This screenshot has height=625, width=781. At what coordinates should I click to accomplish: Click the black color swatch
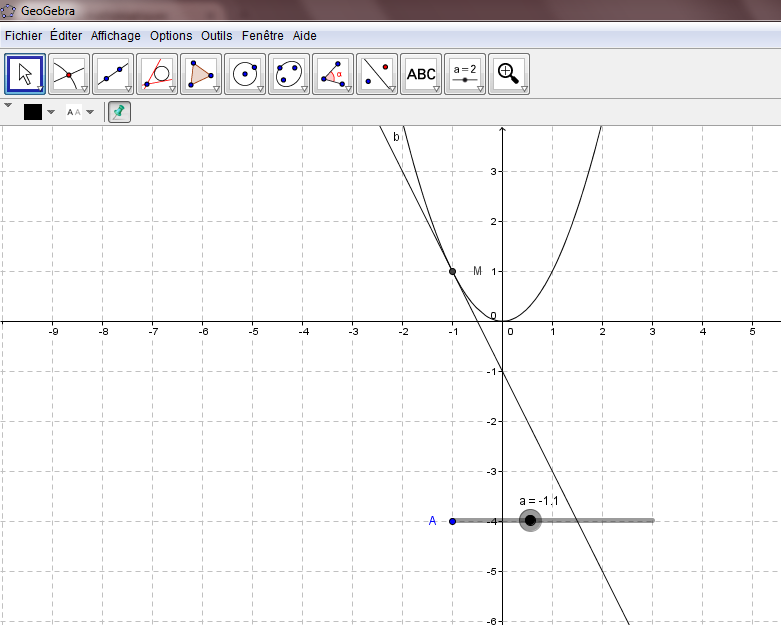pyautogui.click(x=33, y=112)
